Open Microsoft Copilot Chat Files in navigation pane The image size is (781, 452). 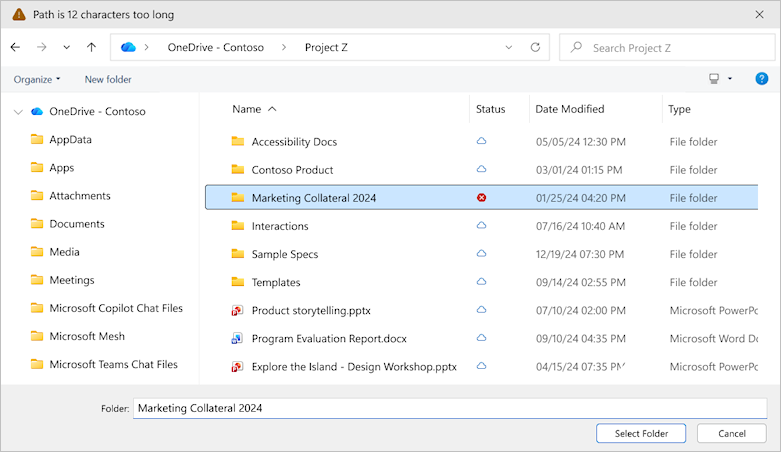point(116,308)
